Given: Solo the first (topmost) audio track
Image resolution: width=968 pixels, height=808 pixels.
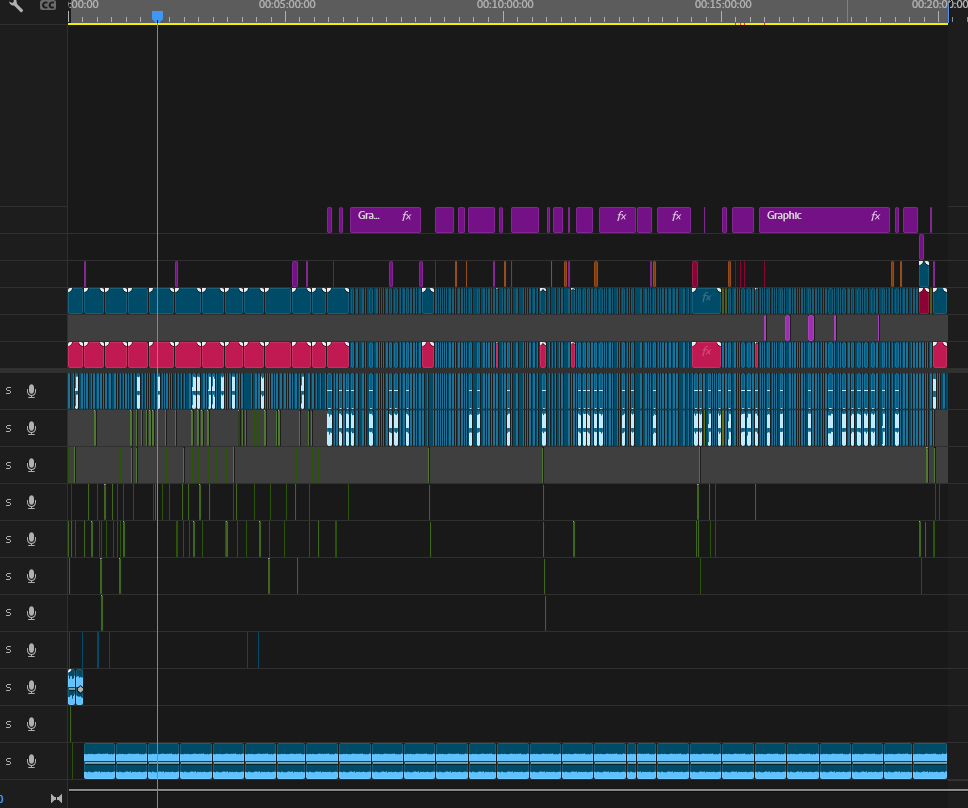Looking at the screenshot, I should click(9, 391).
